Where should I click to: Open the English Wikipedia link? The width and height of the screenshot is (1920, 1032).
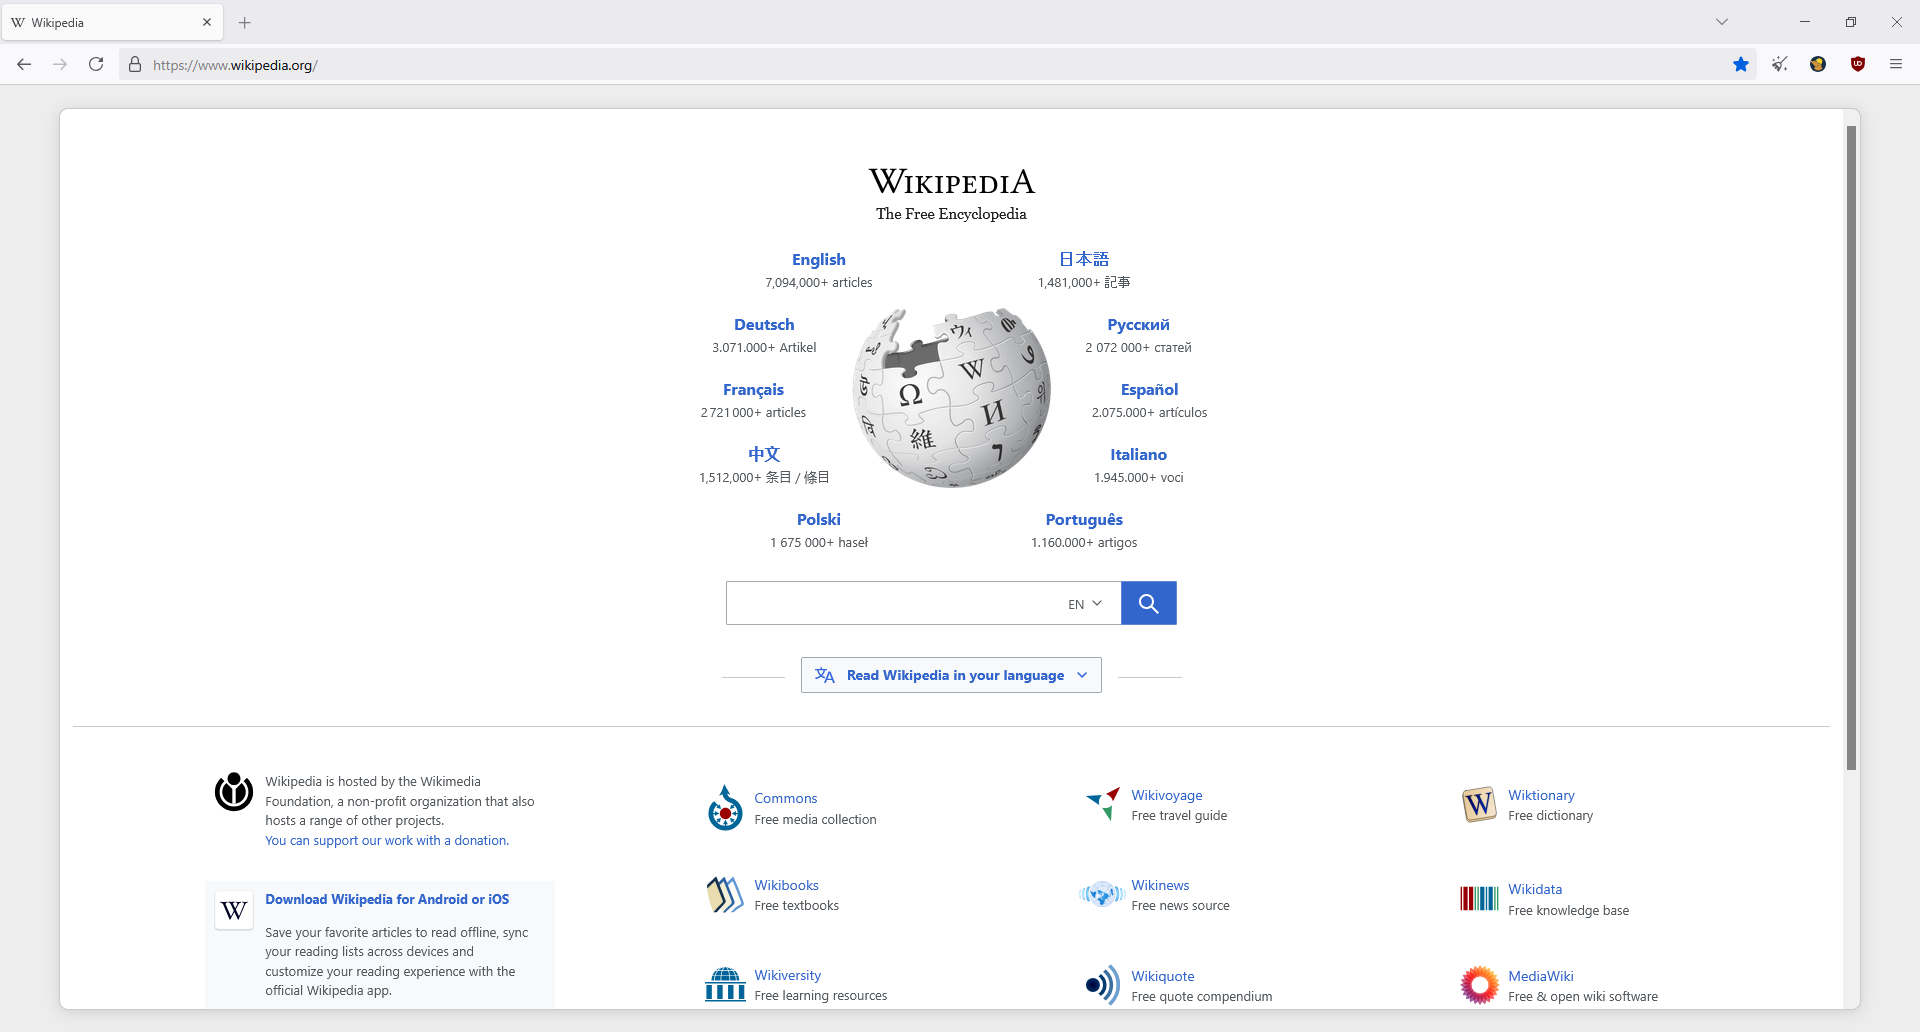(819, 259)
